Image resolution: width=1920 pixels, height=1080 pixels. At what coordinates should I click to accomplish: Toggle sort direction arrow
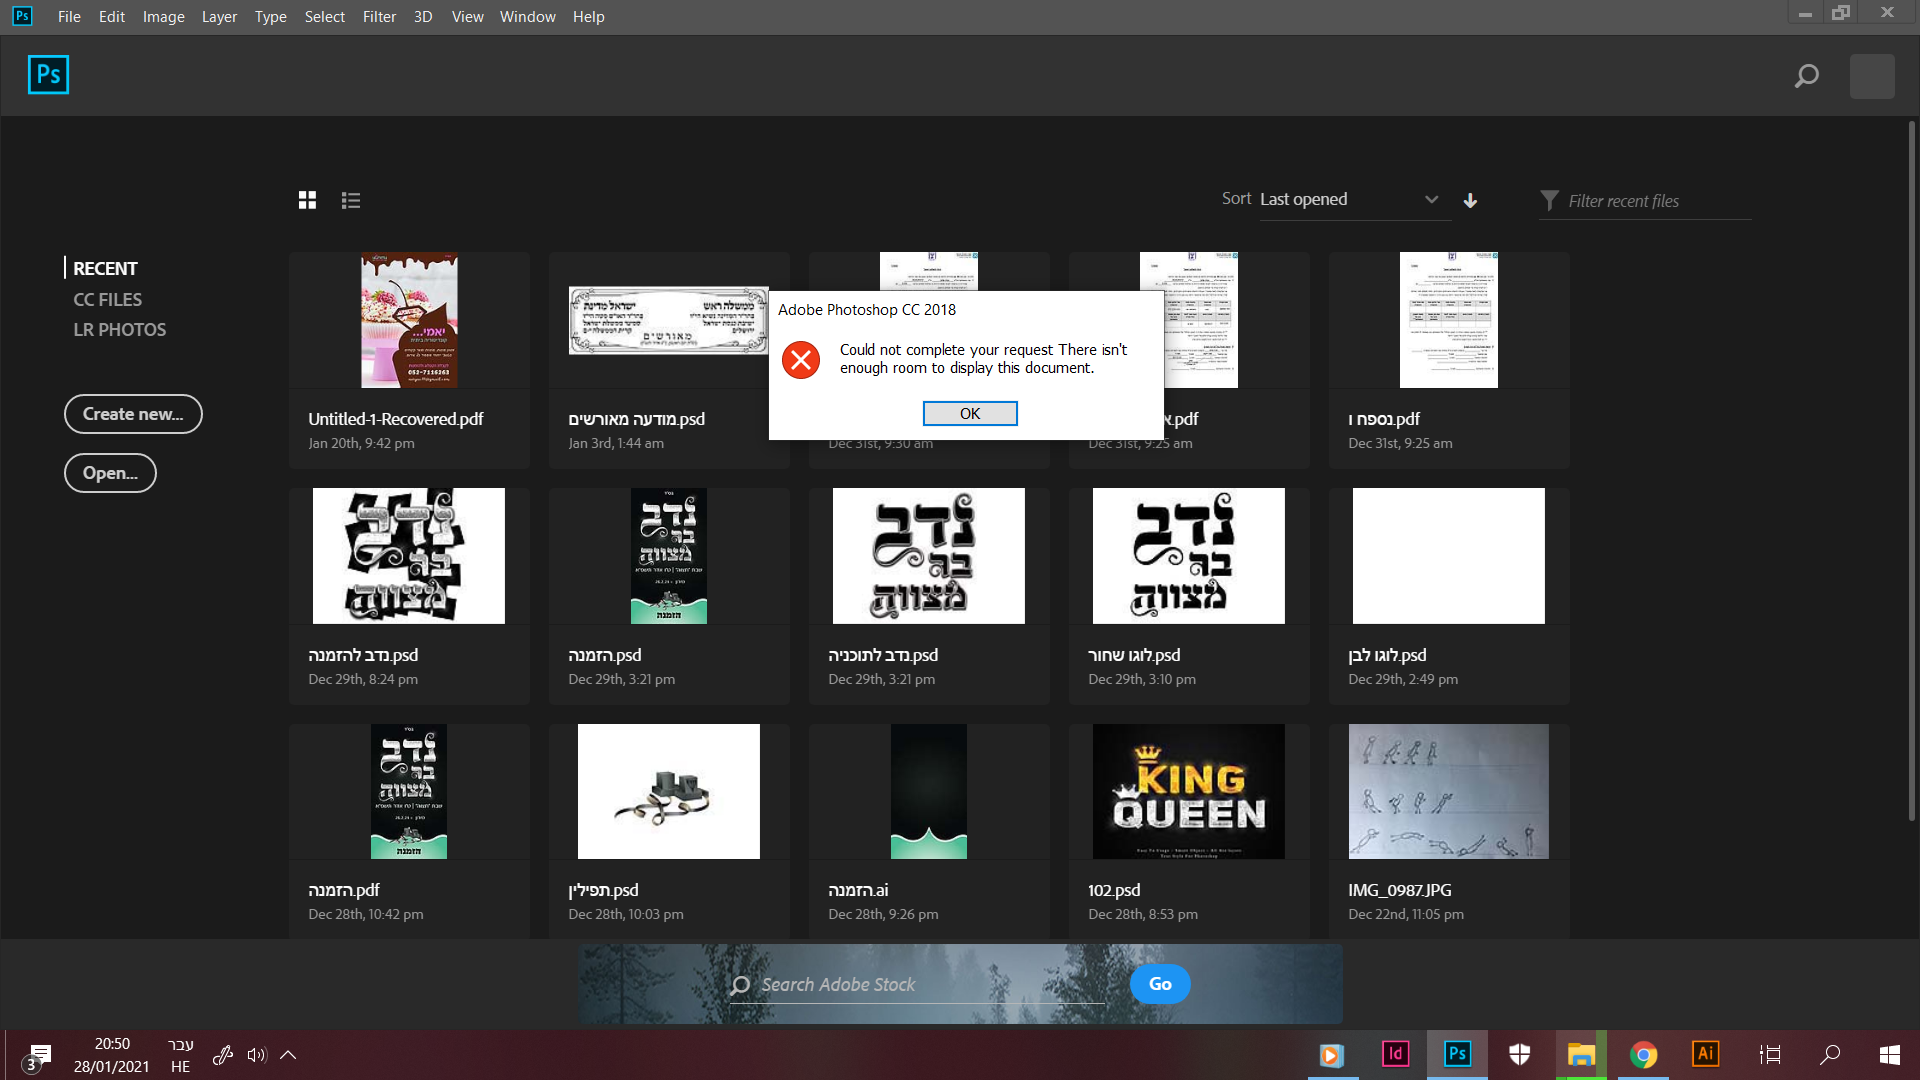click(x=1470, y=200)
